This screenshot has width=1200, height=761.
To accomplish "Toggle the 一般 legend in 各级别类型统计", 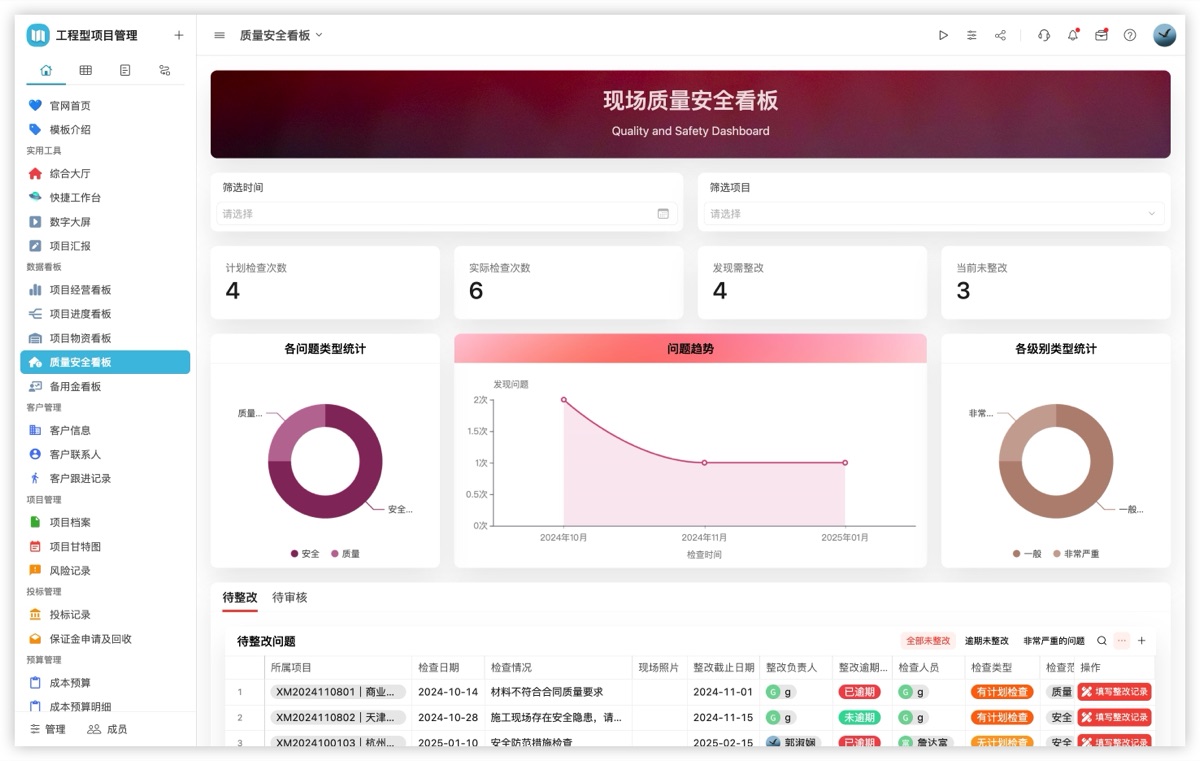I will coord(1027,553).
